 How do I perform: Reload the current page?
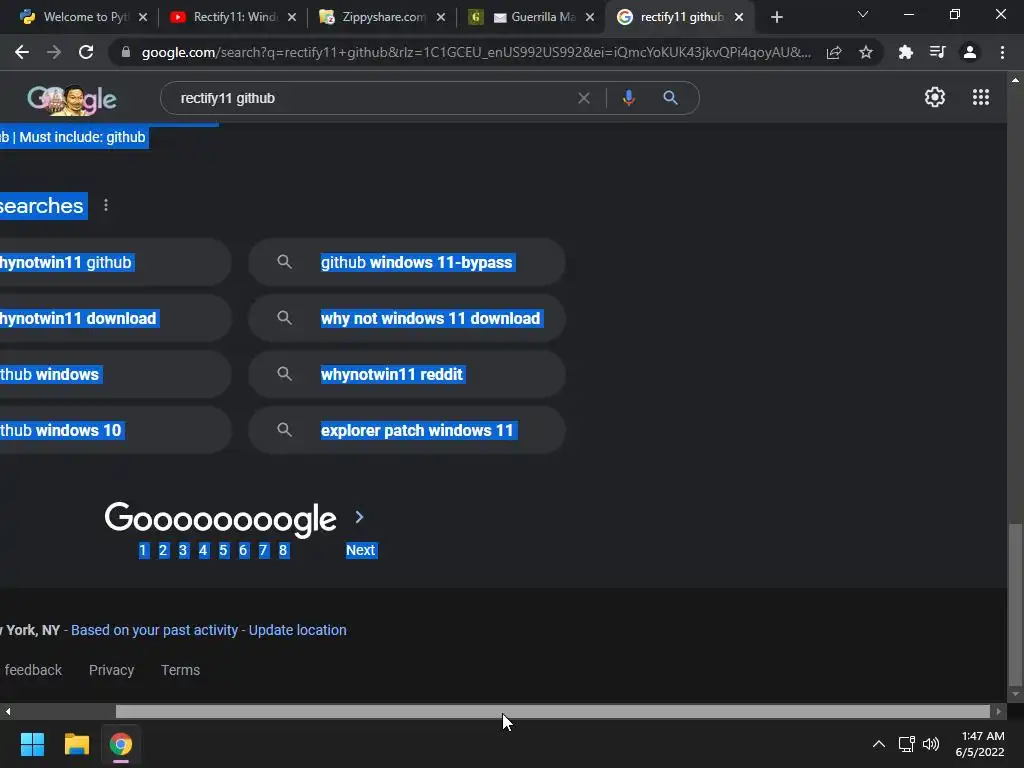[86, 52]
